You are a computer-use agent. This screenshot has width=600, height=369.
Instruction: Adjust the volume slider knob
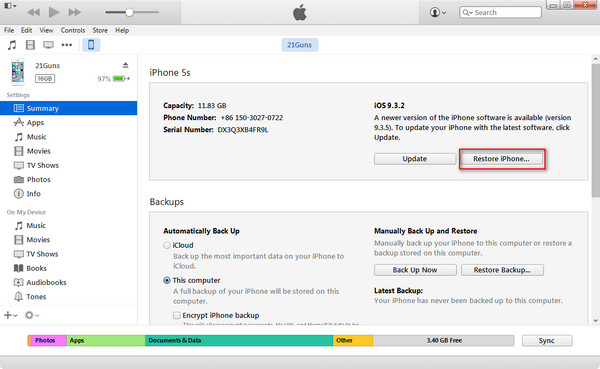[x=129, y=12]
